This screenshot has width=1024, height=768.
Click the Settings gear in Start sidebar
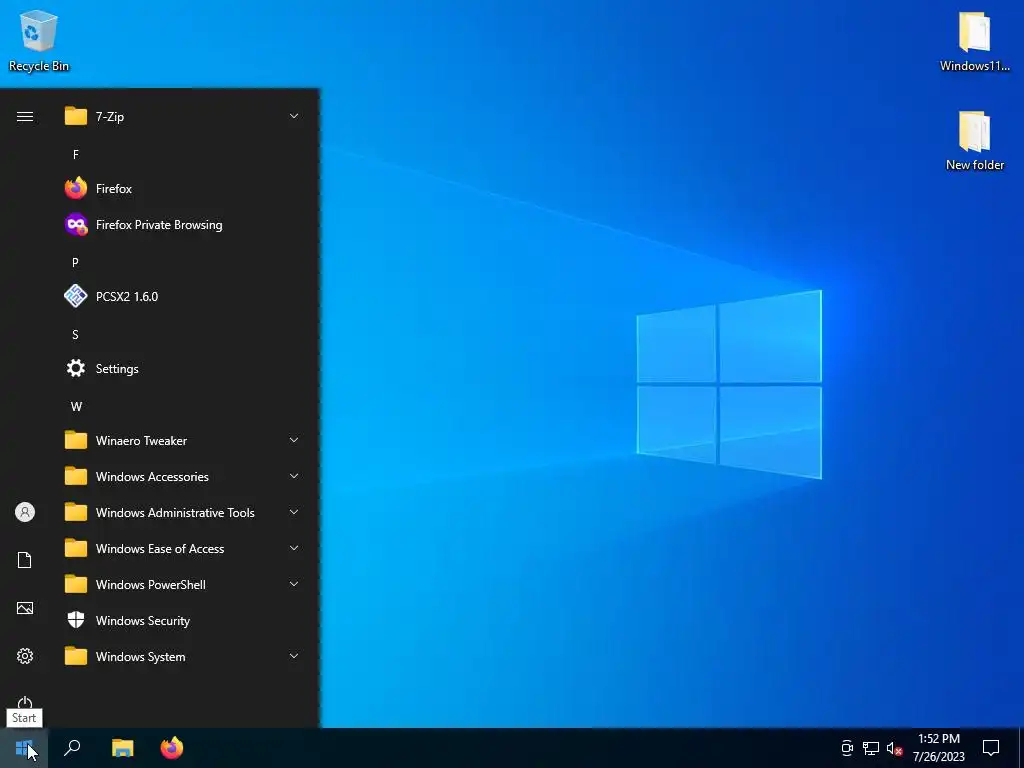point(25,656)
